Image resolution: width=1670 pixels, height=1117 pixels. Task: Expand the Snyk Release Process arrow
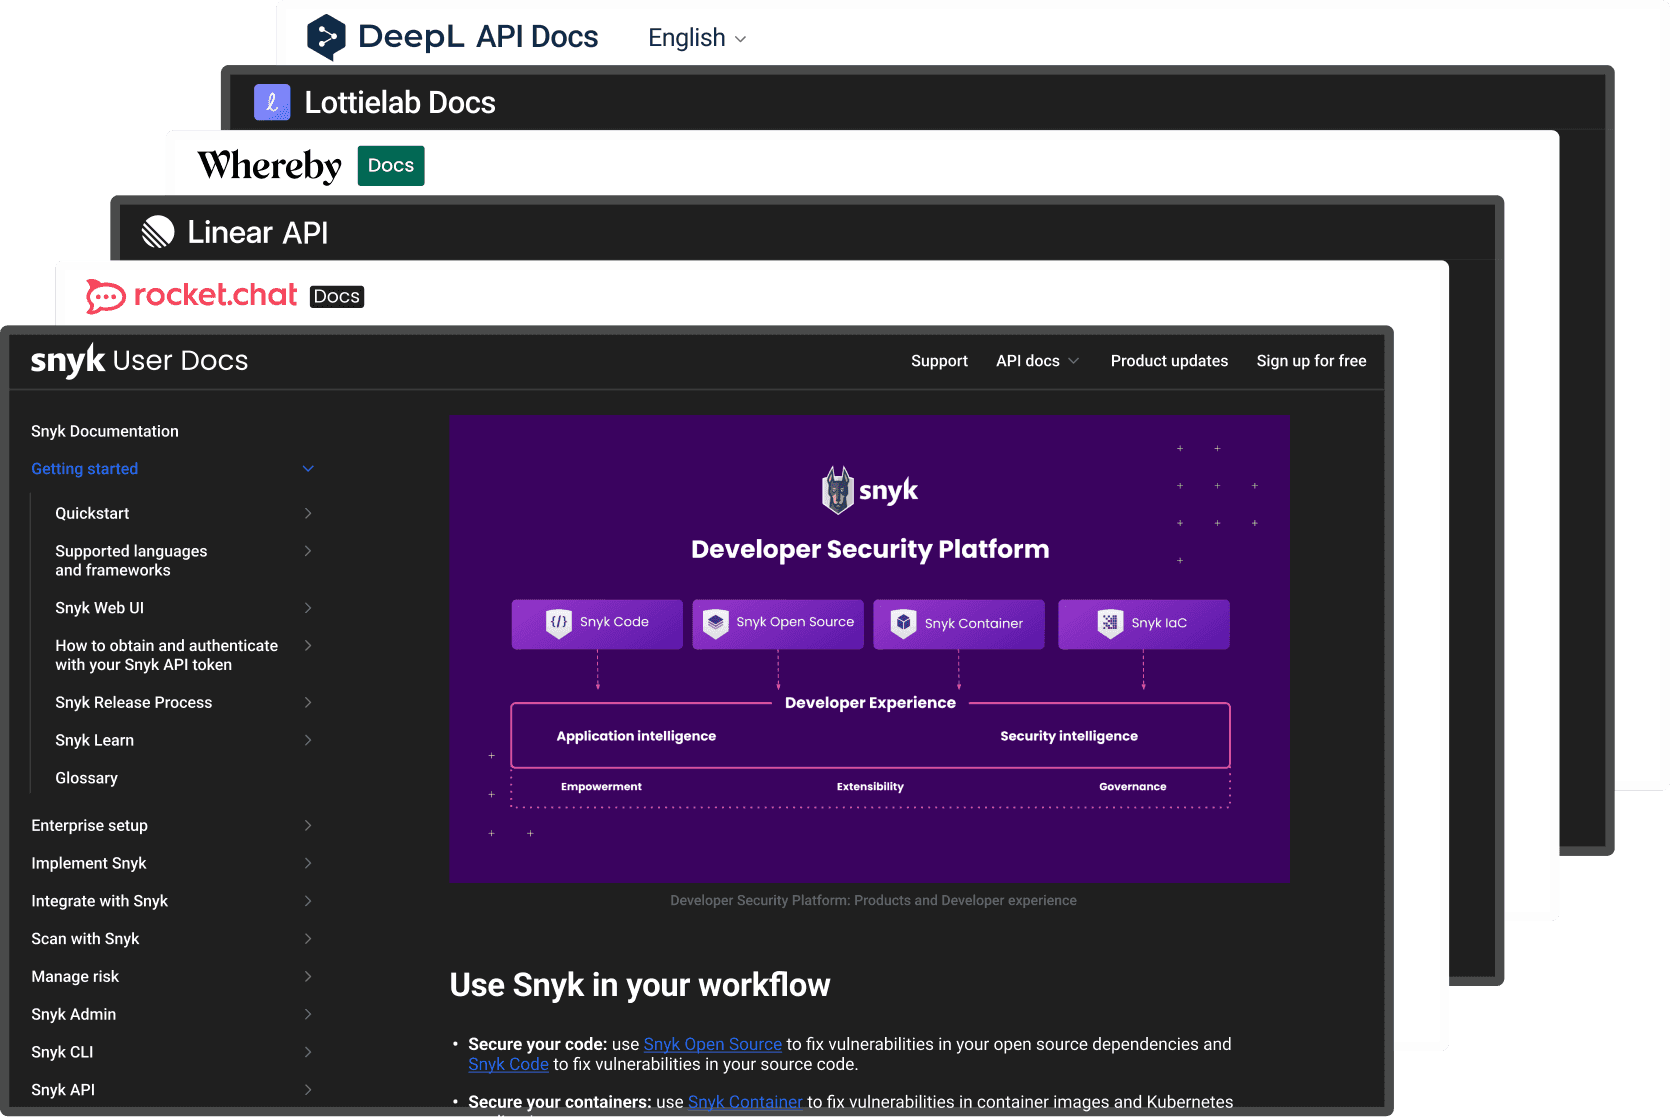[308, 702]
